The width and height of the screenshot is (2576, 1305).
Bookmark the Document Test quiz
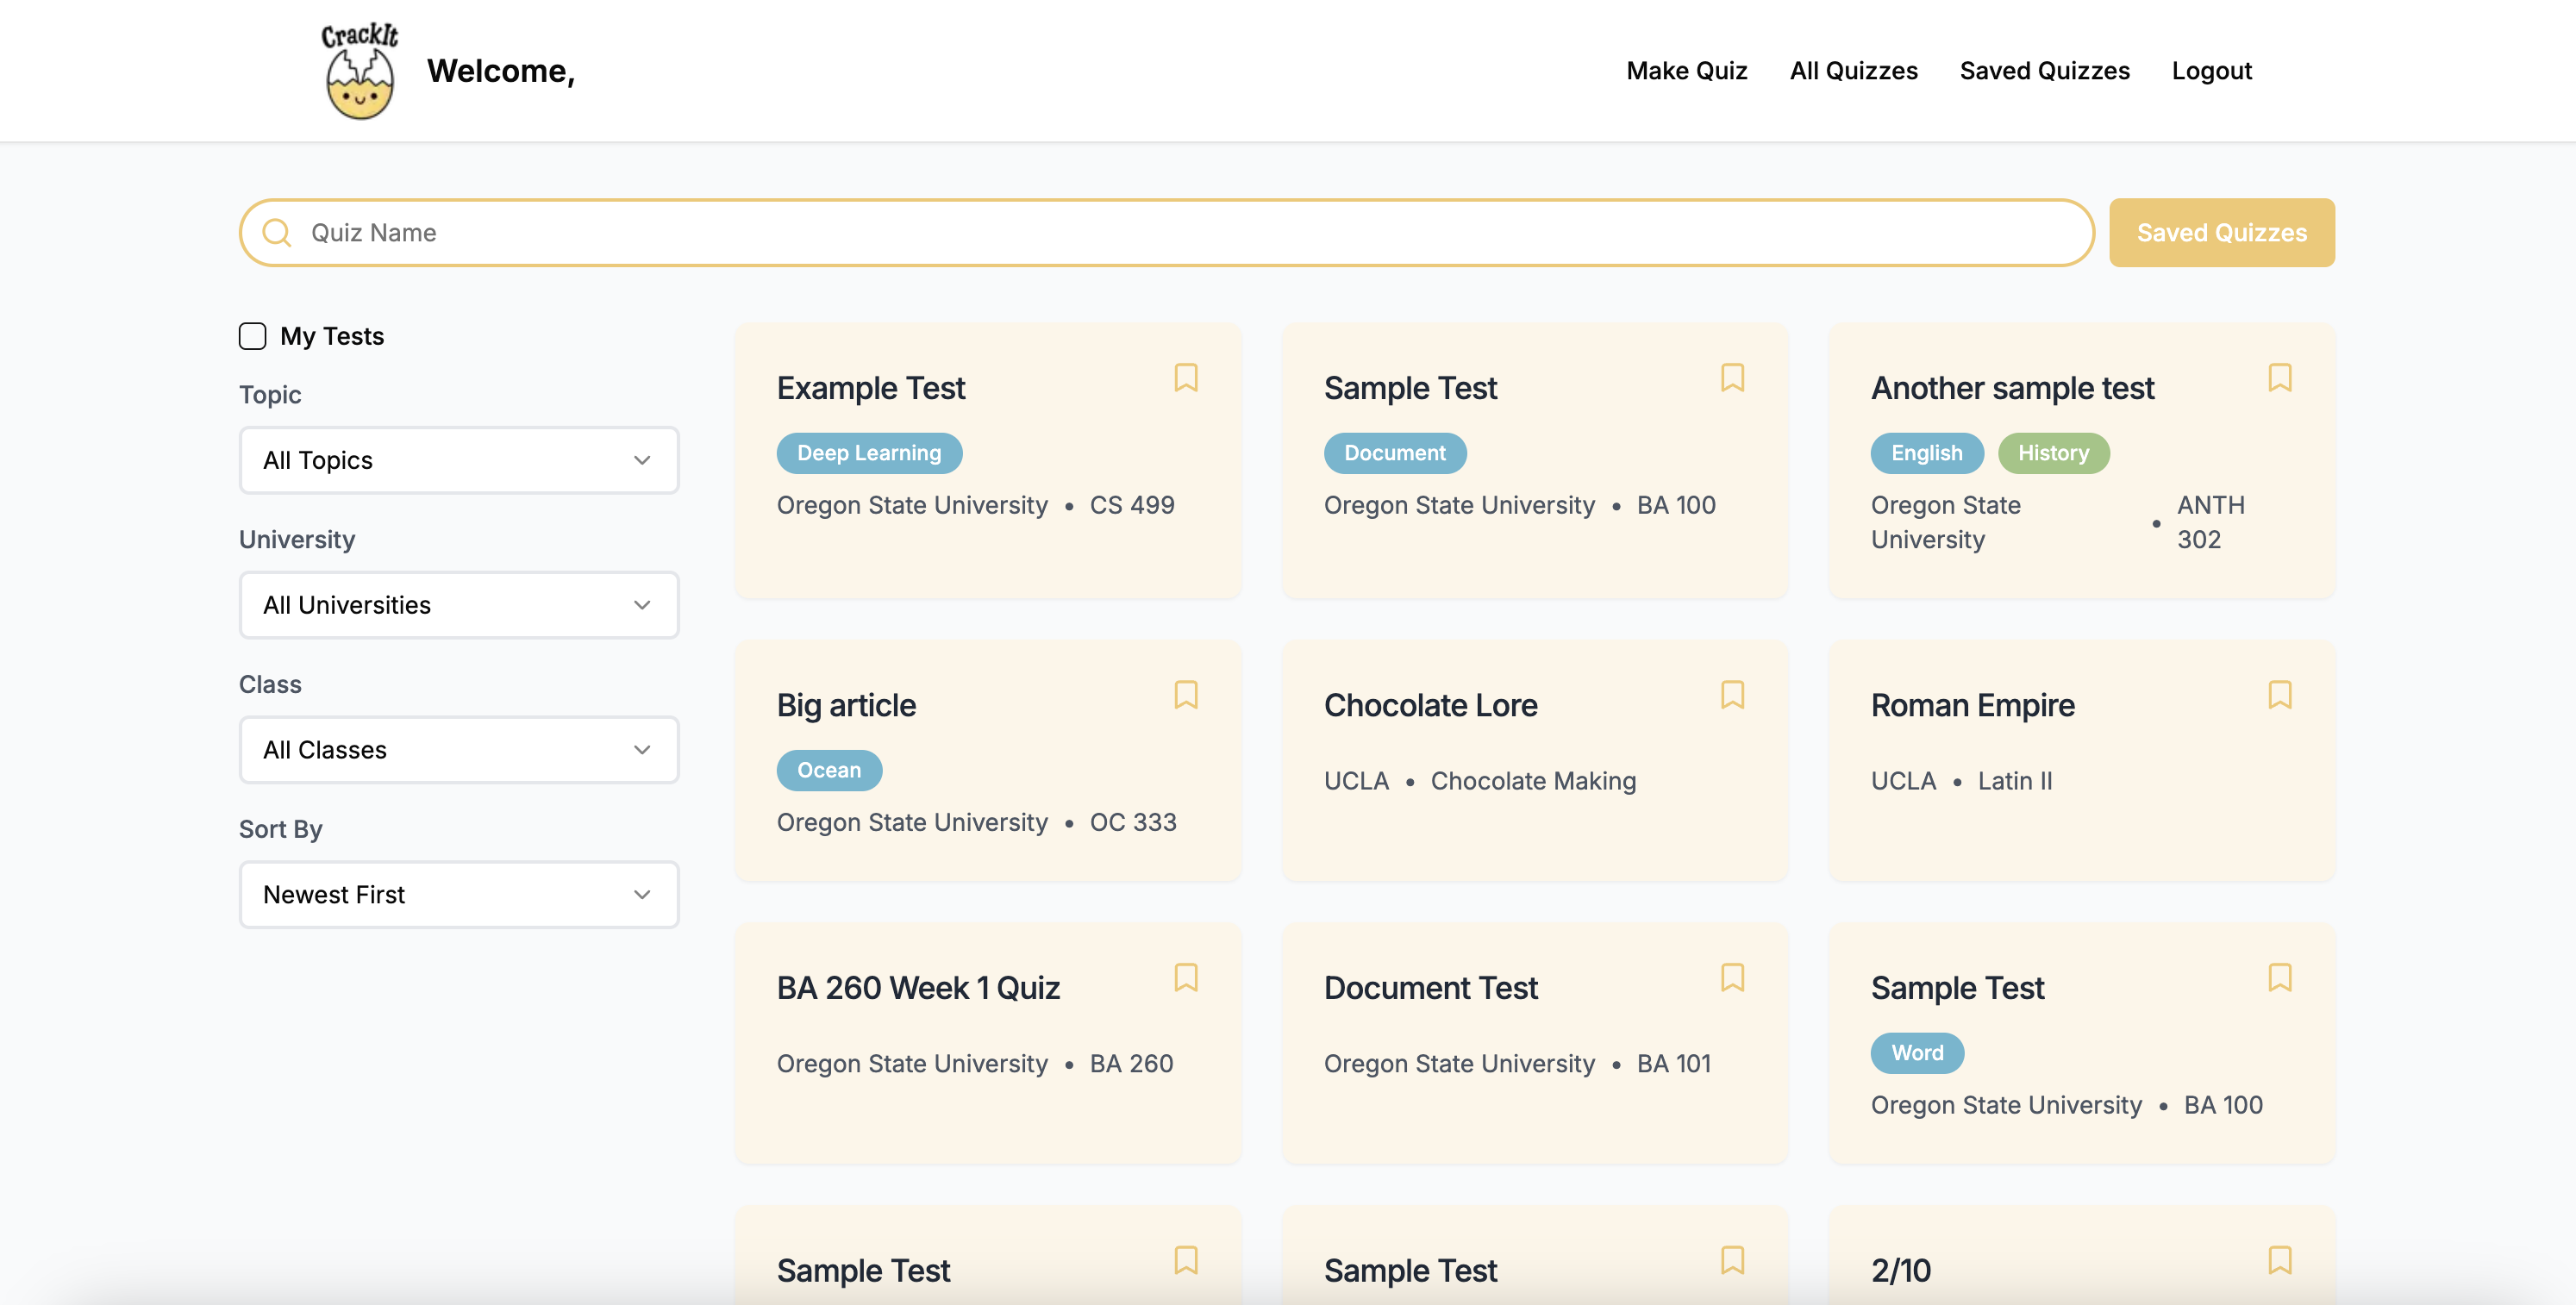1732,977
